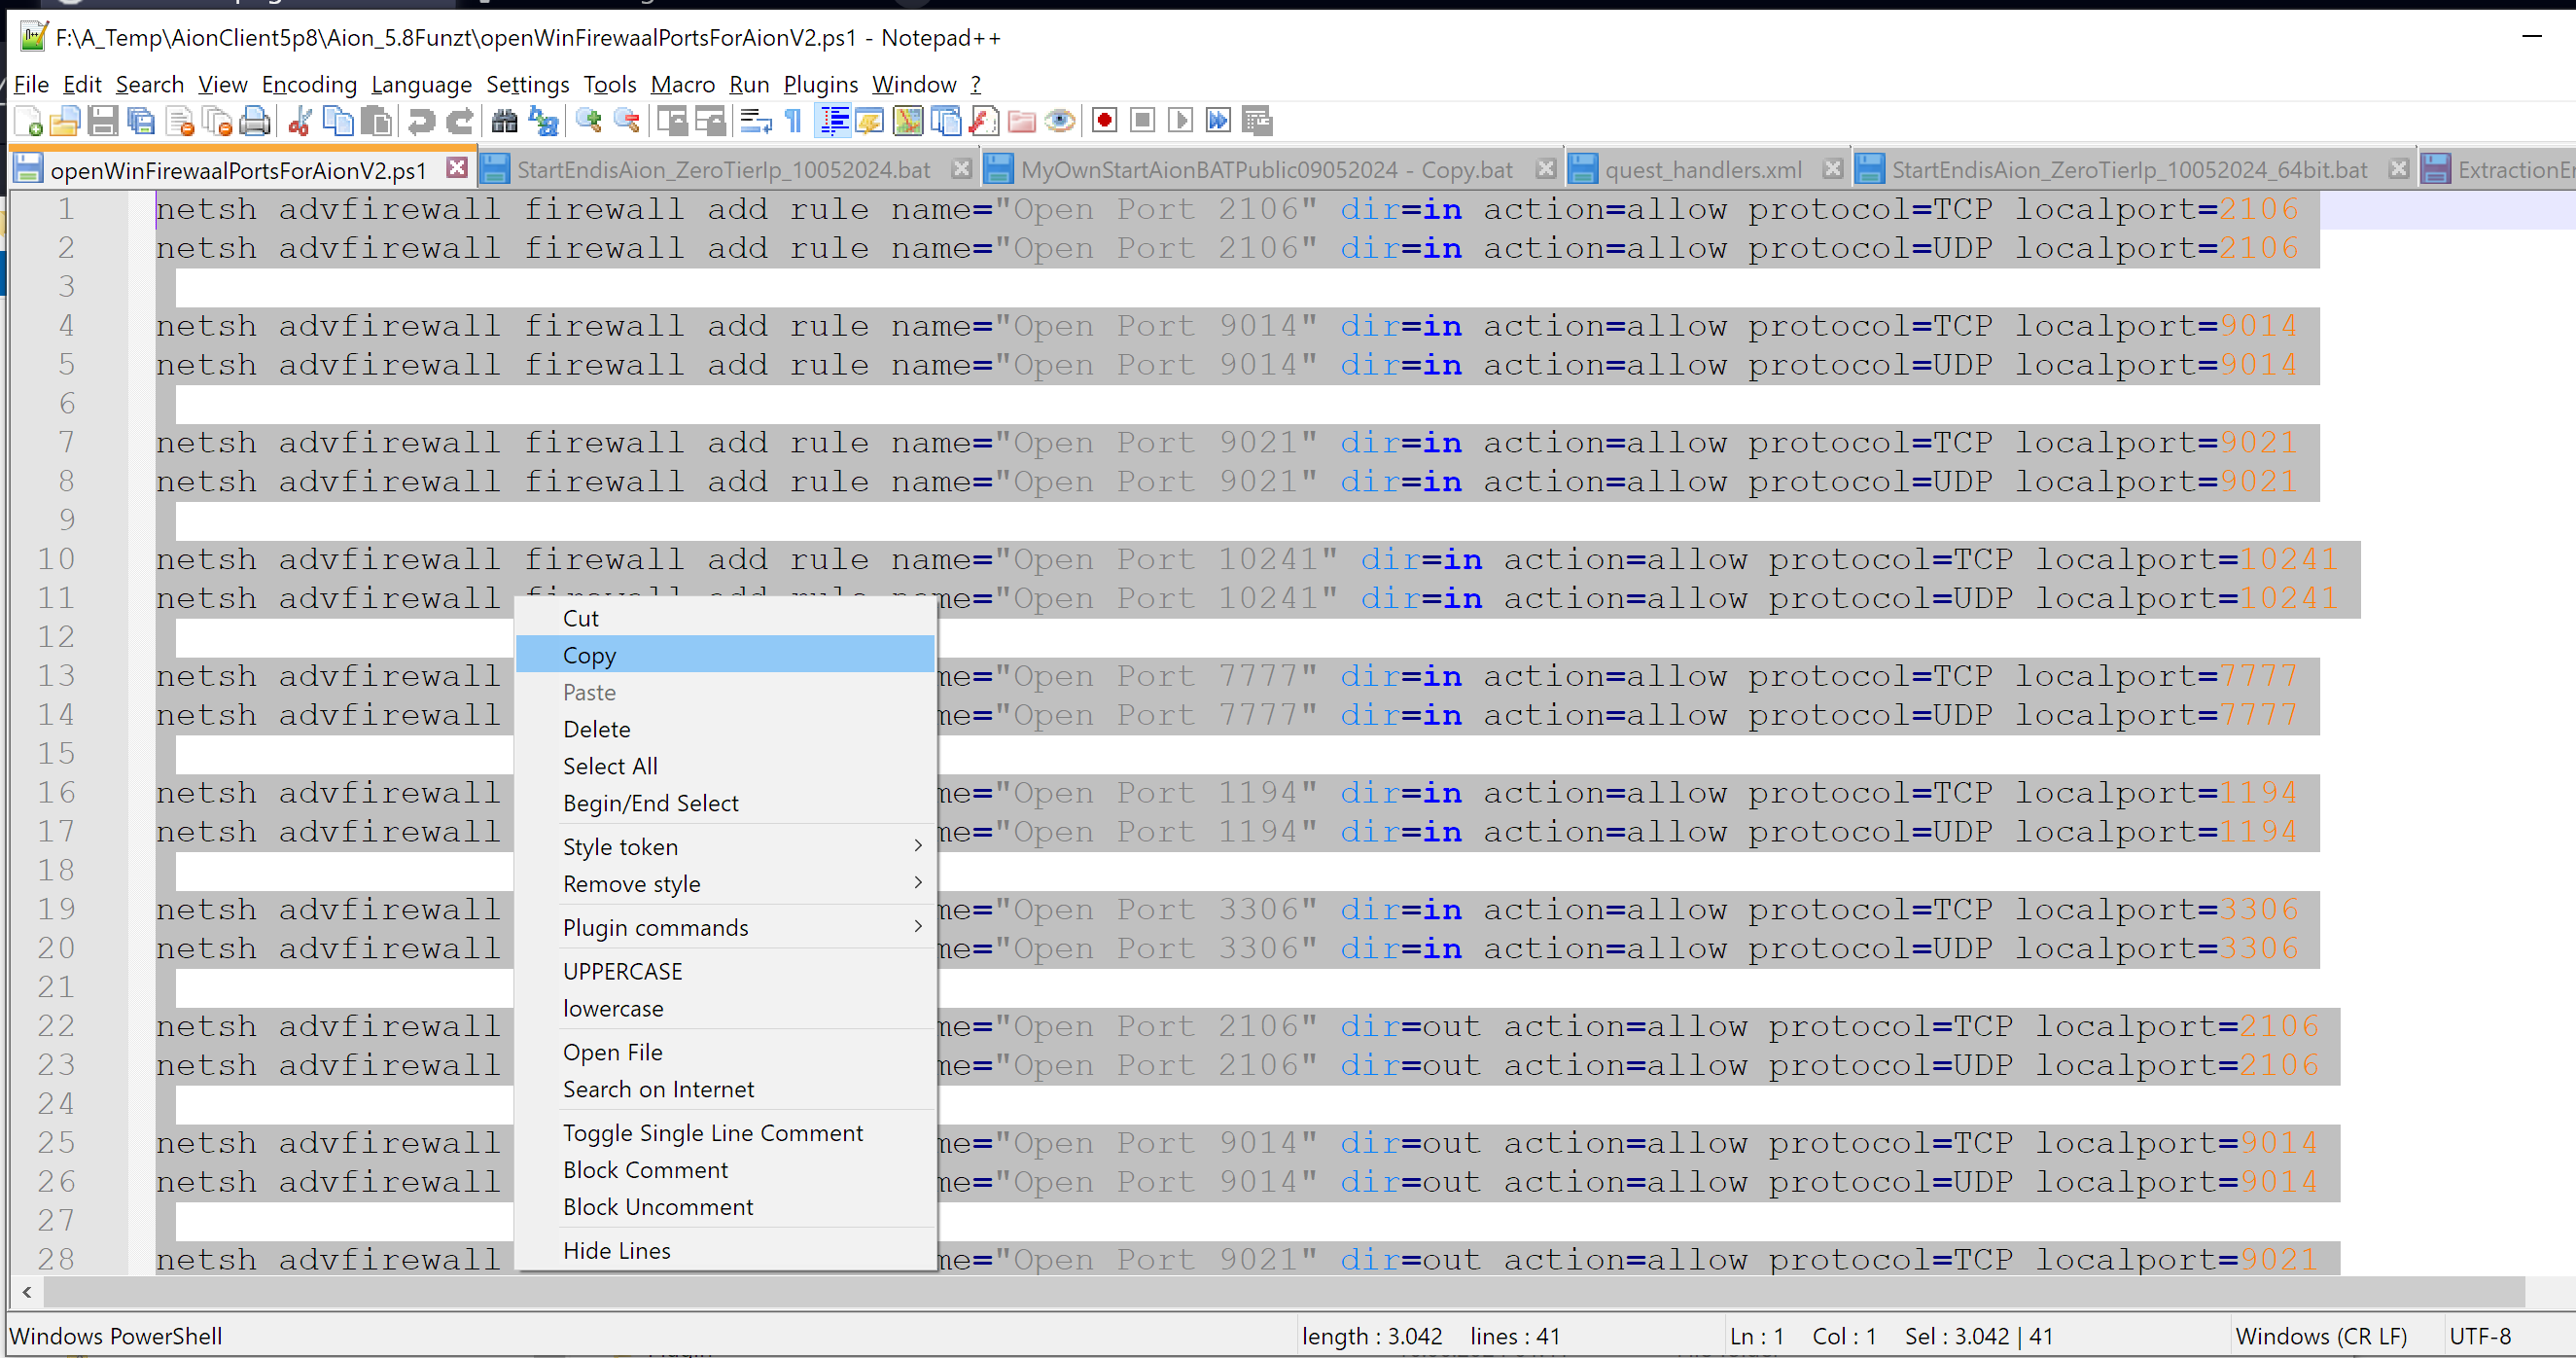The height and width of the screenshot is (1358, 2576).
Task: Click the Start Recording macro icon
Action: point(1104,121)
